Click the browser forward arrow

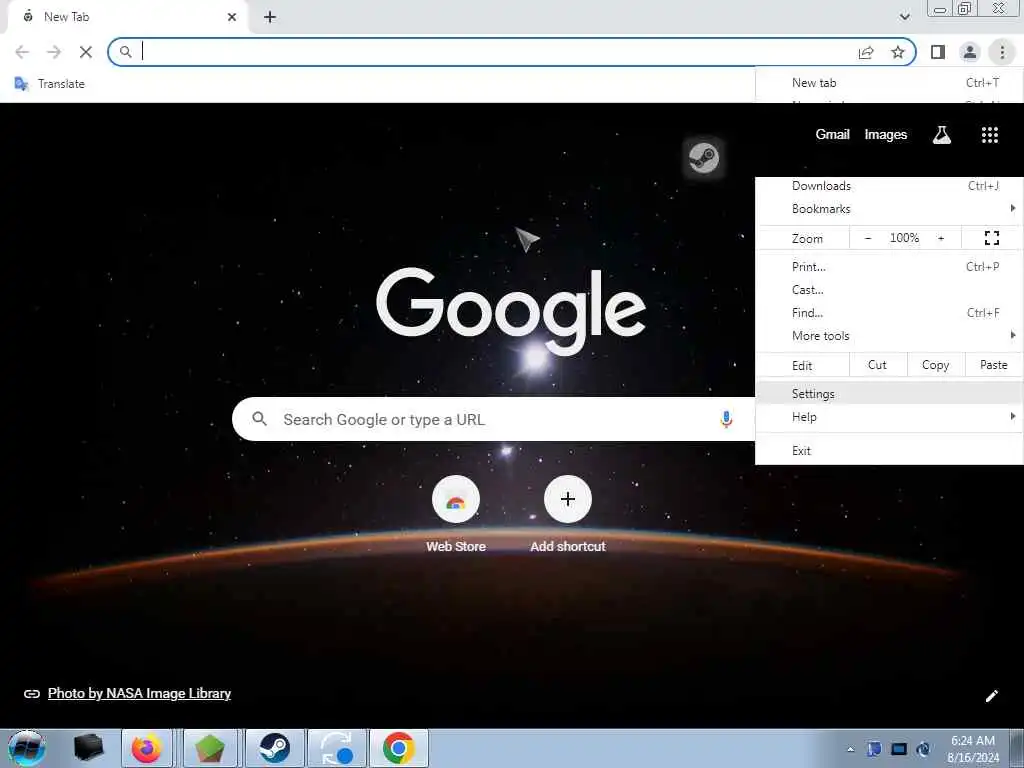(54, 52)
